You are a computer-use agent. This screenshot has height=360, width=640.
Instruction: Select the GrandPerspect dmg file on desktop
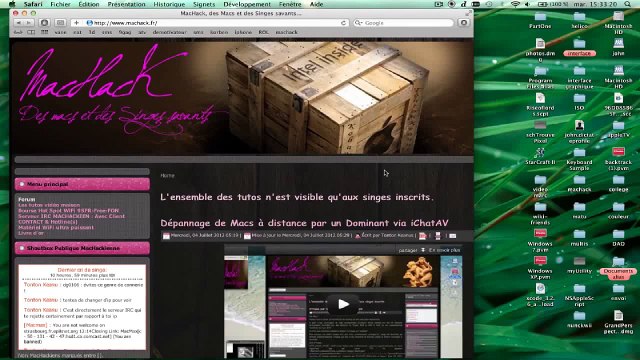[x=618, y=322]
